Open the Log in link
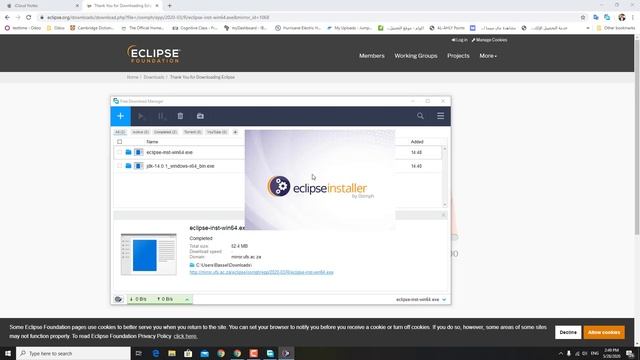Viewport: 640px width, 360px height. pyautogui.click(x=460, y=40)
